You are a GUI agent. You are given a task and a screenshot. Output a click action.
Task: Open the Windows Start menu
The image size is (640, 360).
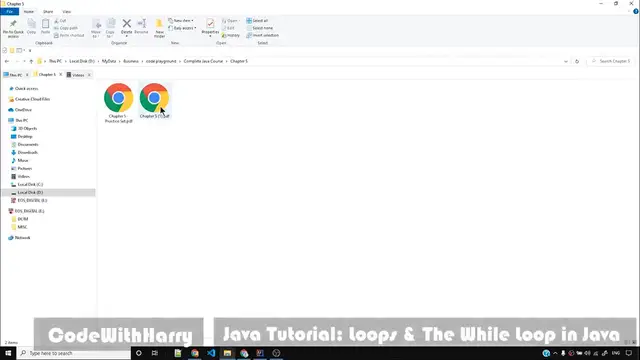point(8,353)
